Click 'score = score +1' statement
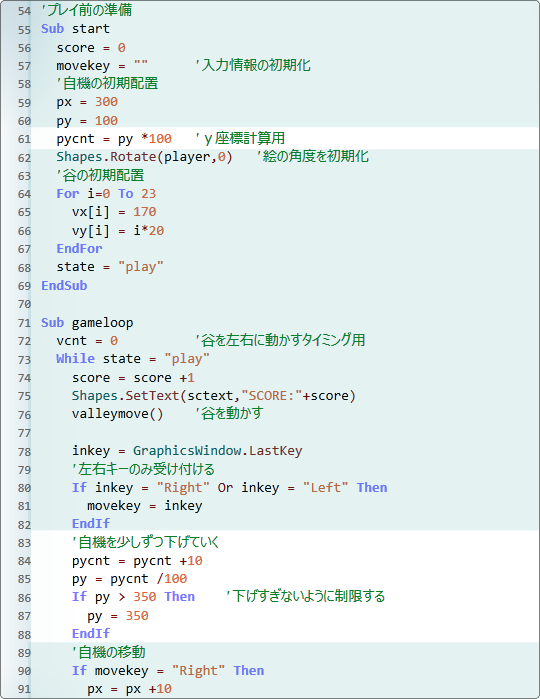 [133, 378]
